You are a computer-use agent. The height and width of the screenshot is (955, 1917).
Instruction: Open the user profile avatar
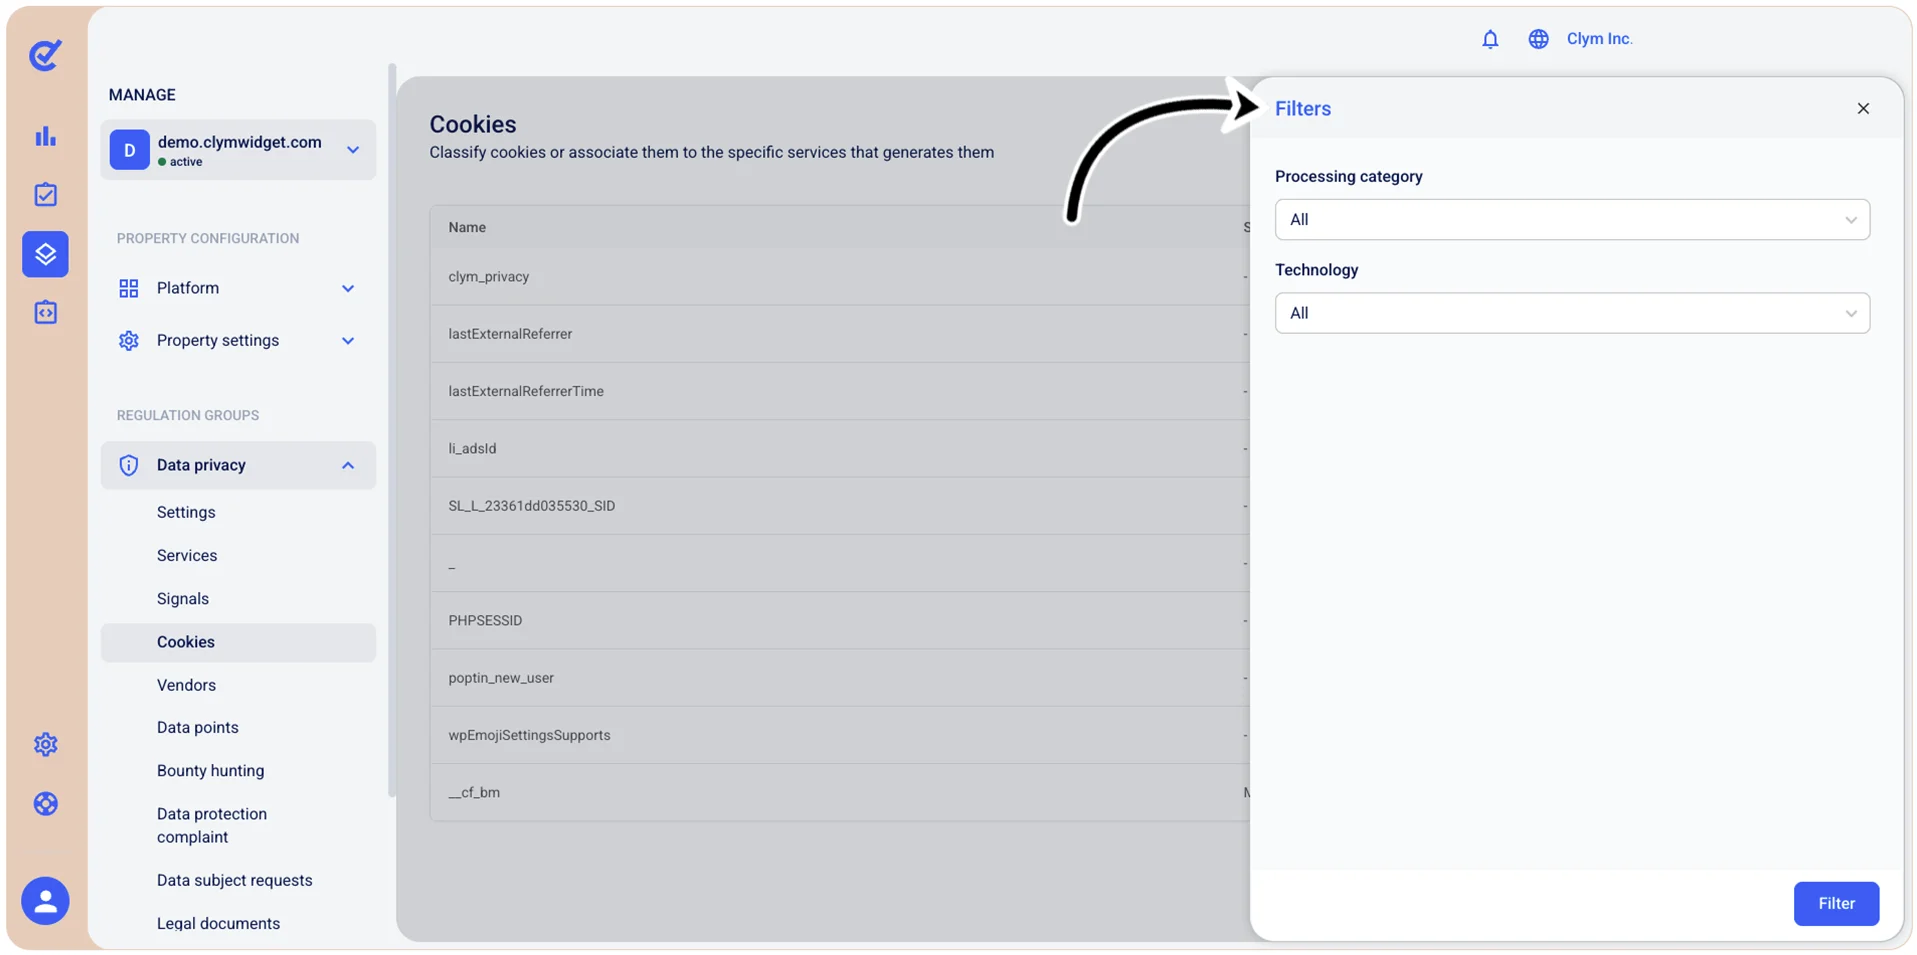tap(45, 901)
